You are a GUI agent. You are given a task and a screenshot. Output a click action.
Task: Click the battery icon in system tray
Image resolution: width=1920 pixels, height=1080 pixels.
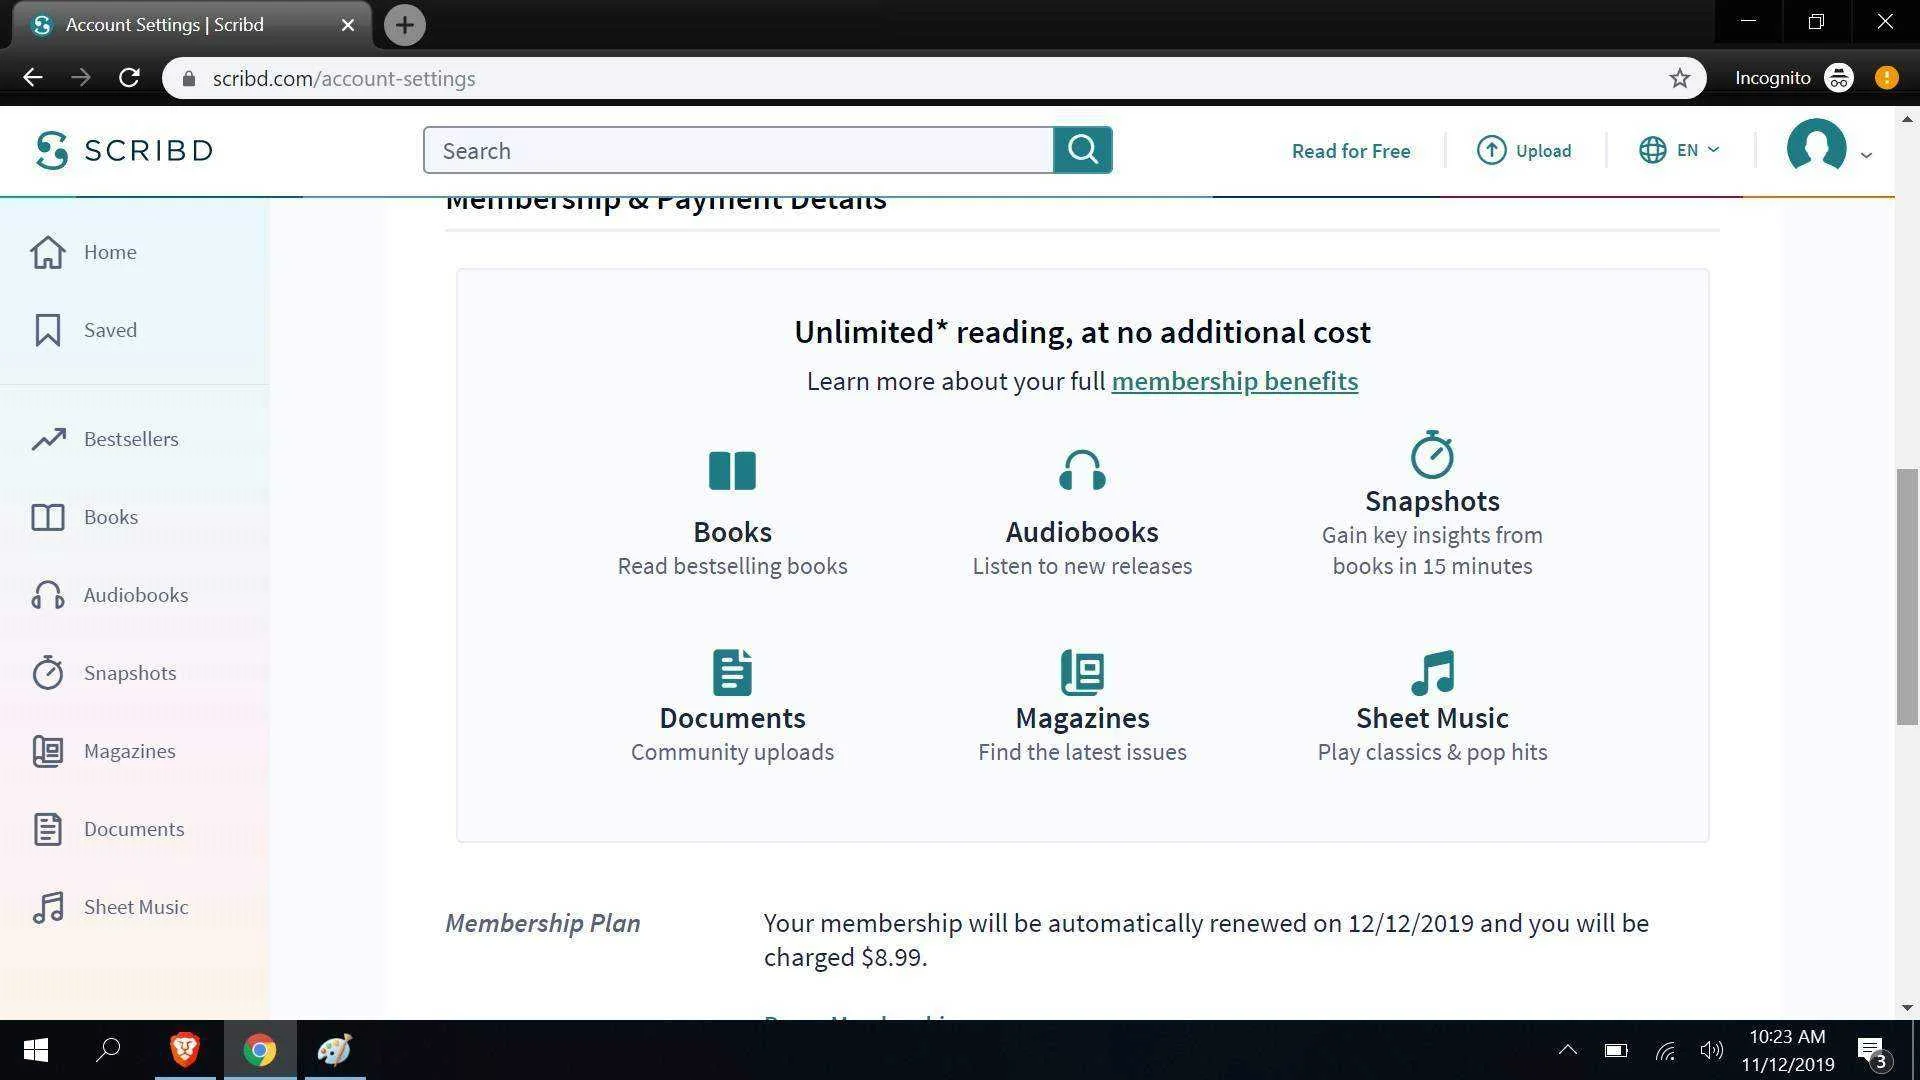click(x=1616, y=1050)
